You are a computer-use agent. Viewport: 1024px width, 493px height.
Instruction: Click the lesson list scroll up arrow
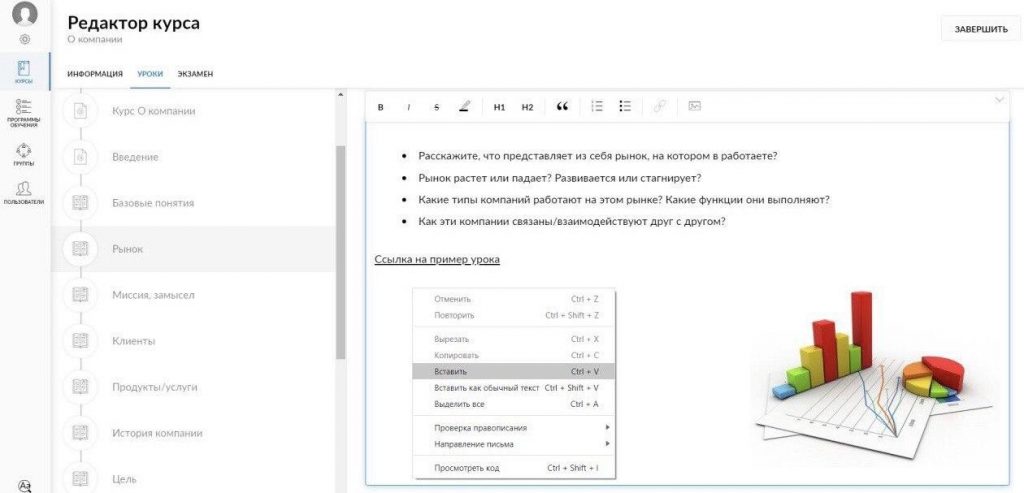[x=340, y=95]
